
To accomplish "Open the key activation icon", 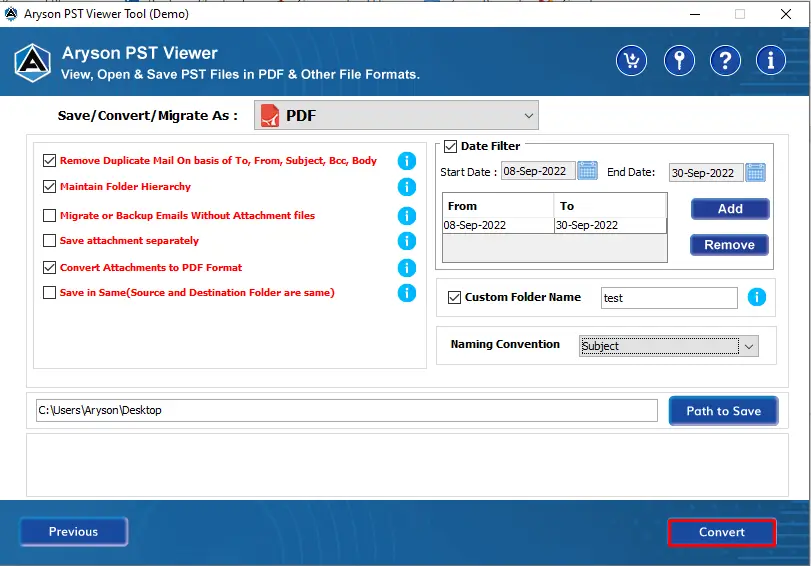I will [679, 61].
